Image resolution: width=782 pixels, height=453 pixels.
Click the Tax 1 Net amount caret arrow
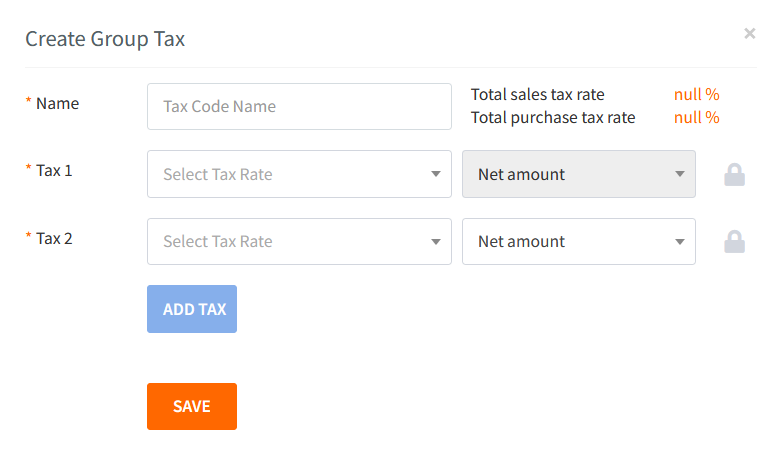tap(679, 174)
